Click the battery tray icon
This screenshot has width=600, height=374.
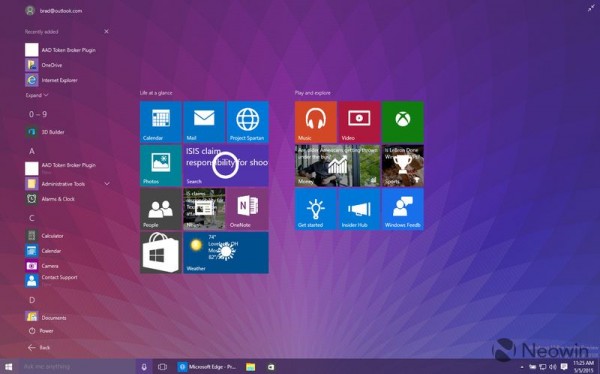532,367
